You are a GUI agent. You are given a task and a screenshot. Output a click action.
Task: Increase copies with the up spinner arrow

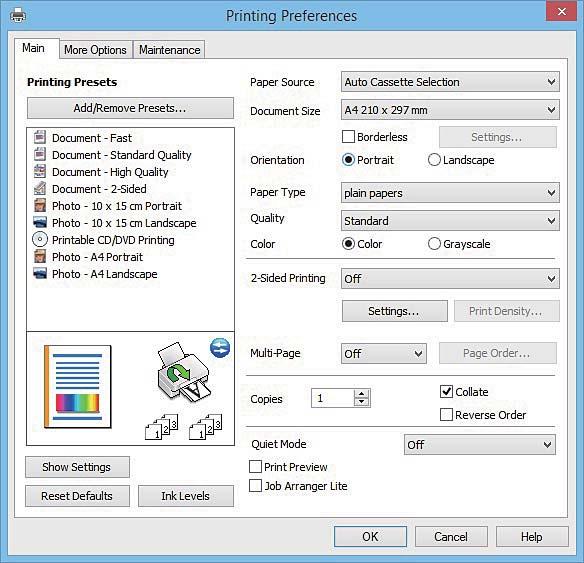coord(361,394)
